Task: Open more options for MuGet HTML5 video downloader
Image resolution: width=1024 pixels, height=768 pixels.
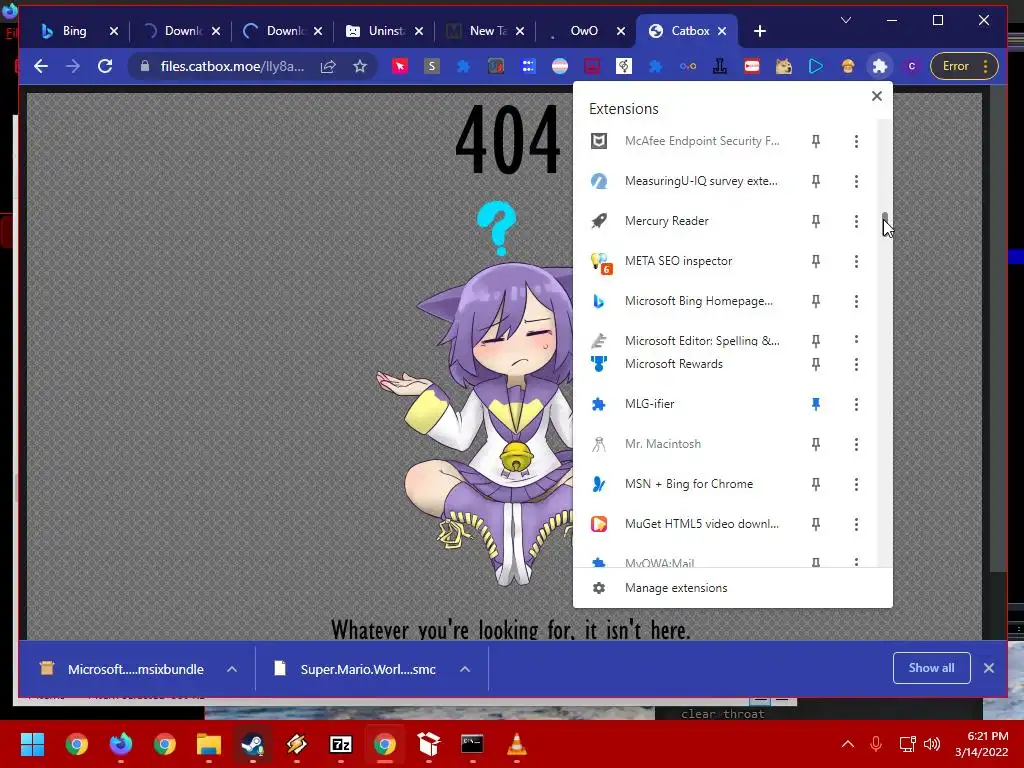Action: coord(856,524)
